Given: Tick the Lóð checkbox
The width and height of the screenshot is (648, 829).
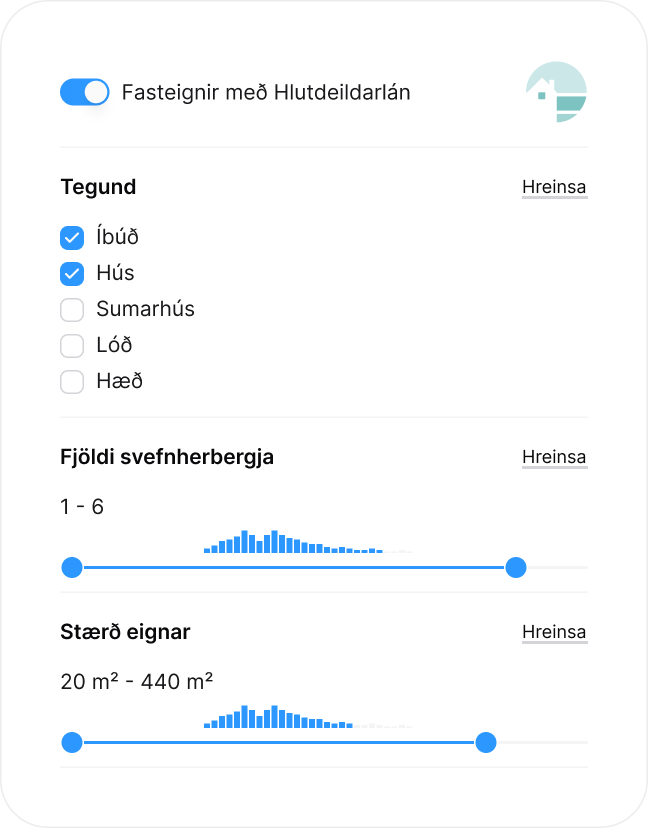Looking at the screenshot, I should pos(72,346).
